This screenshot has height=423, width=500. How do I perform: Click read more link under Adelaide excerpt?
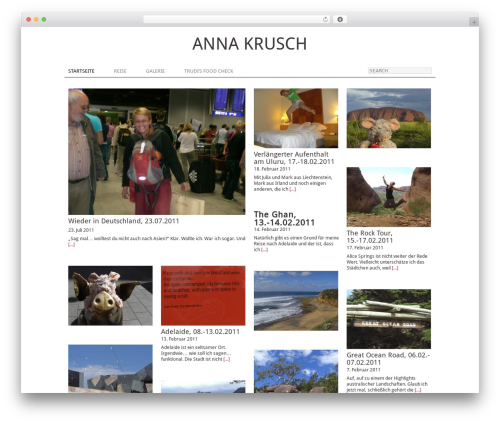(227, 359)
